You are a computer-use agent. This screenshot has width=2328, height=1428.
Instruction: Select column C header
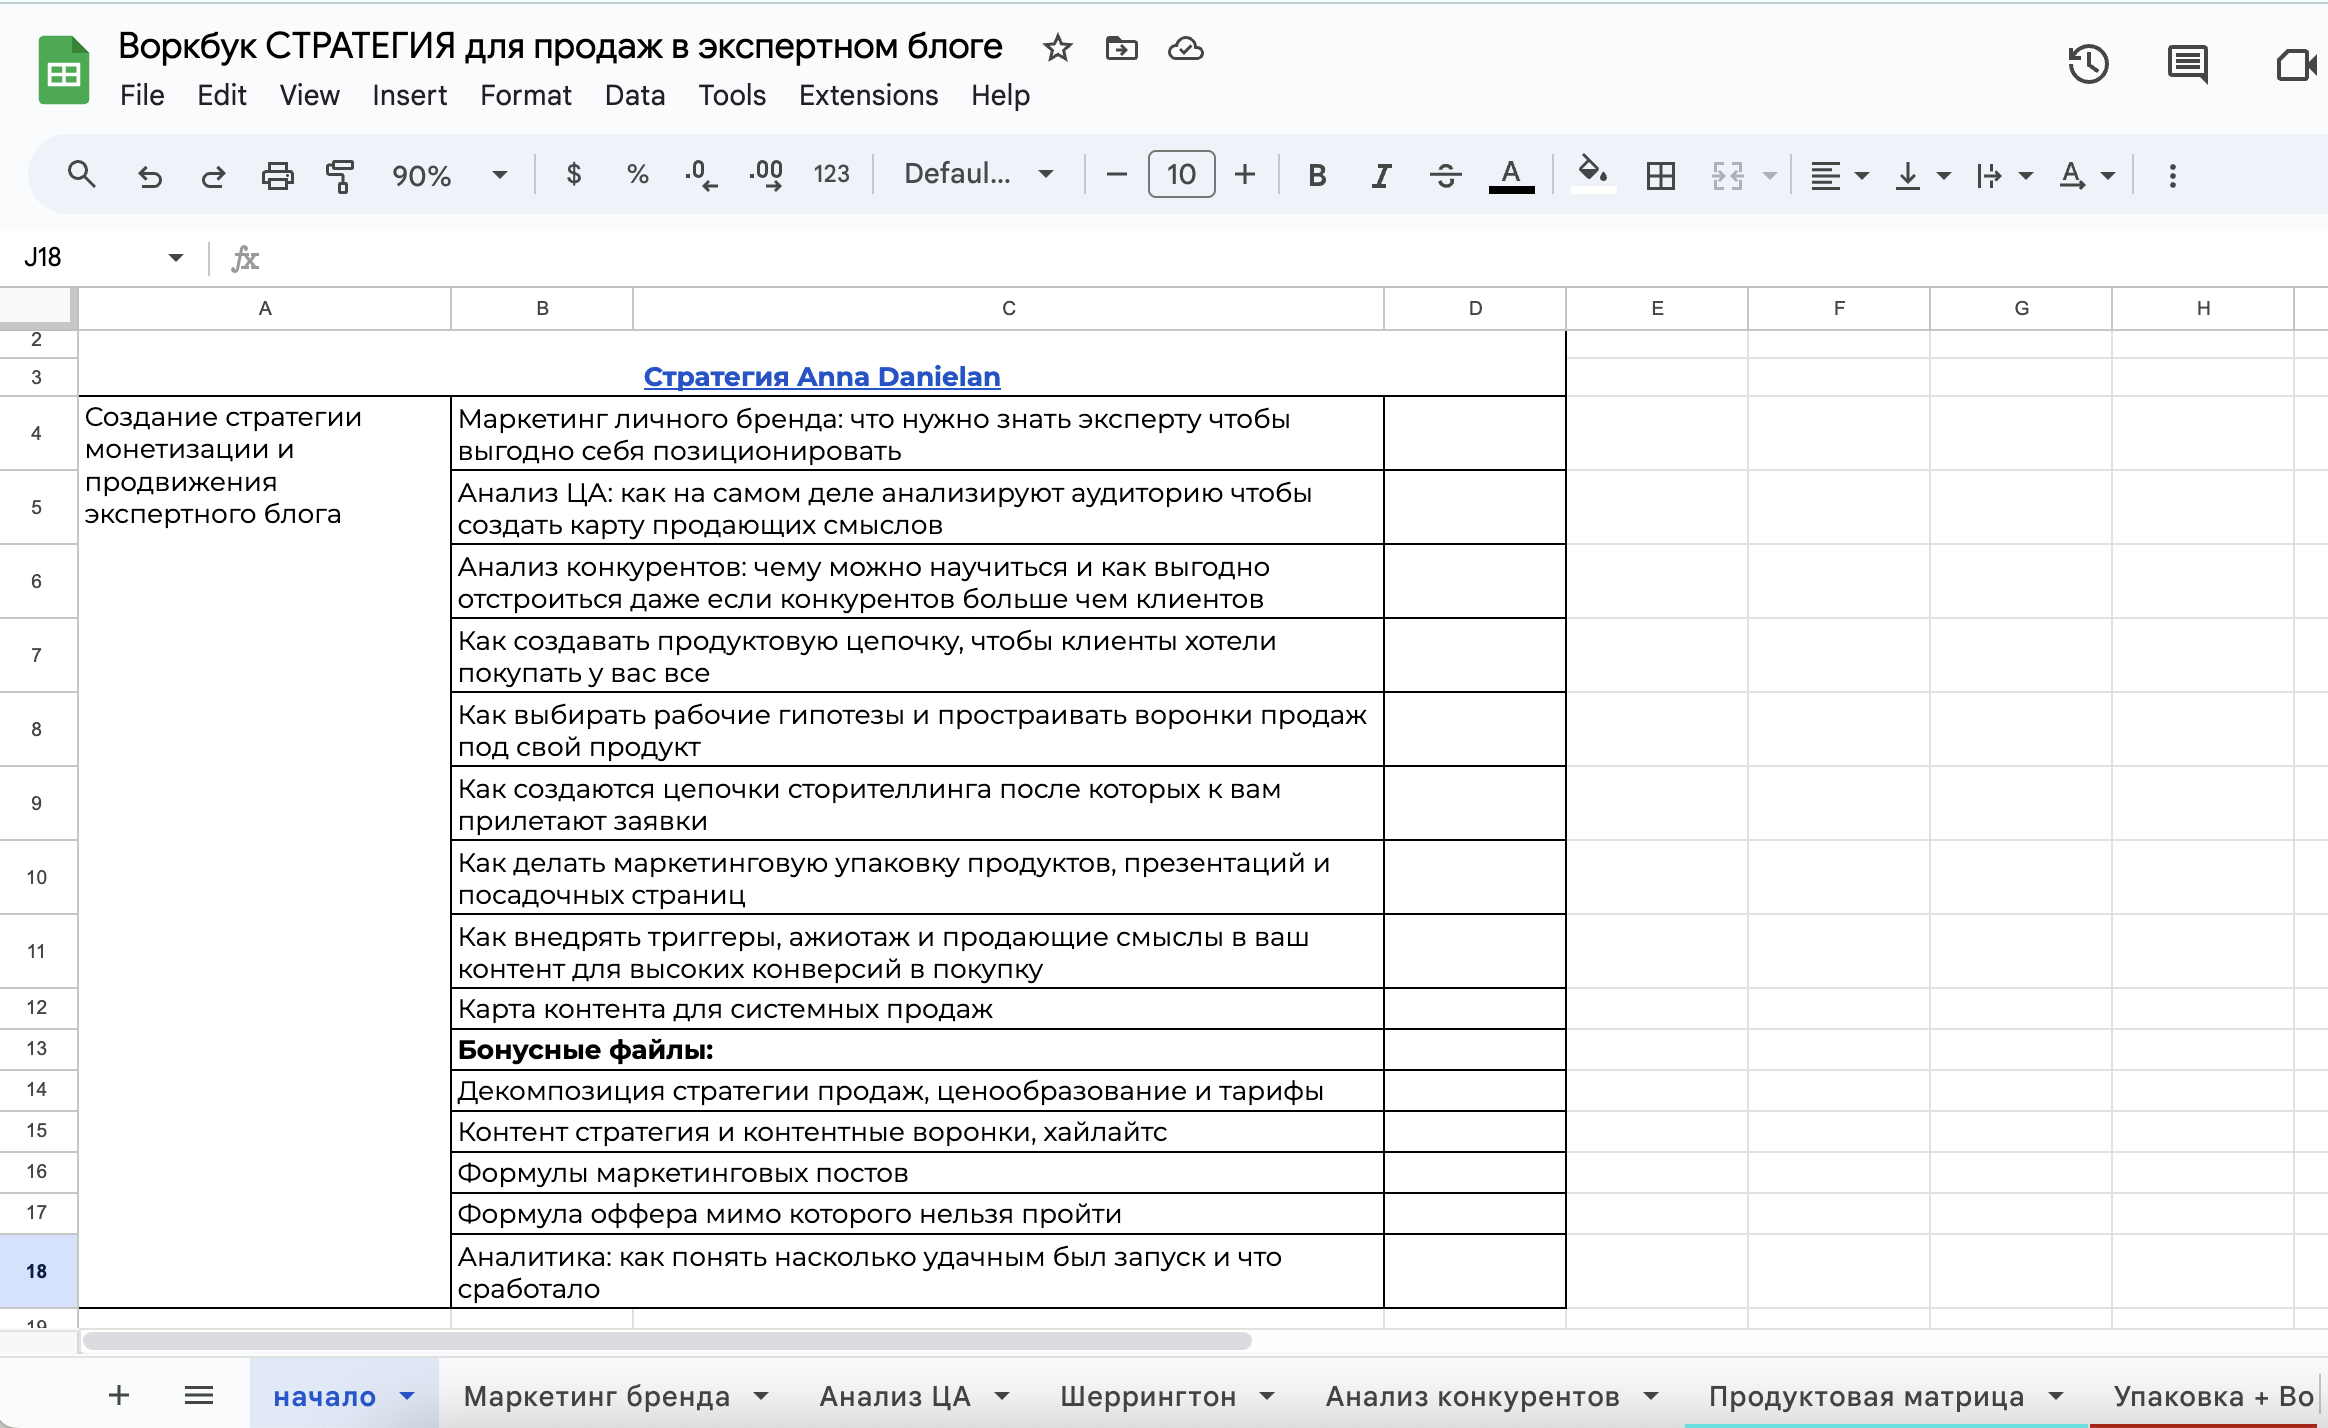pos(1008,308)
